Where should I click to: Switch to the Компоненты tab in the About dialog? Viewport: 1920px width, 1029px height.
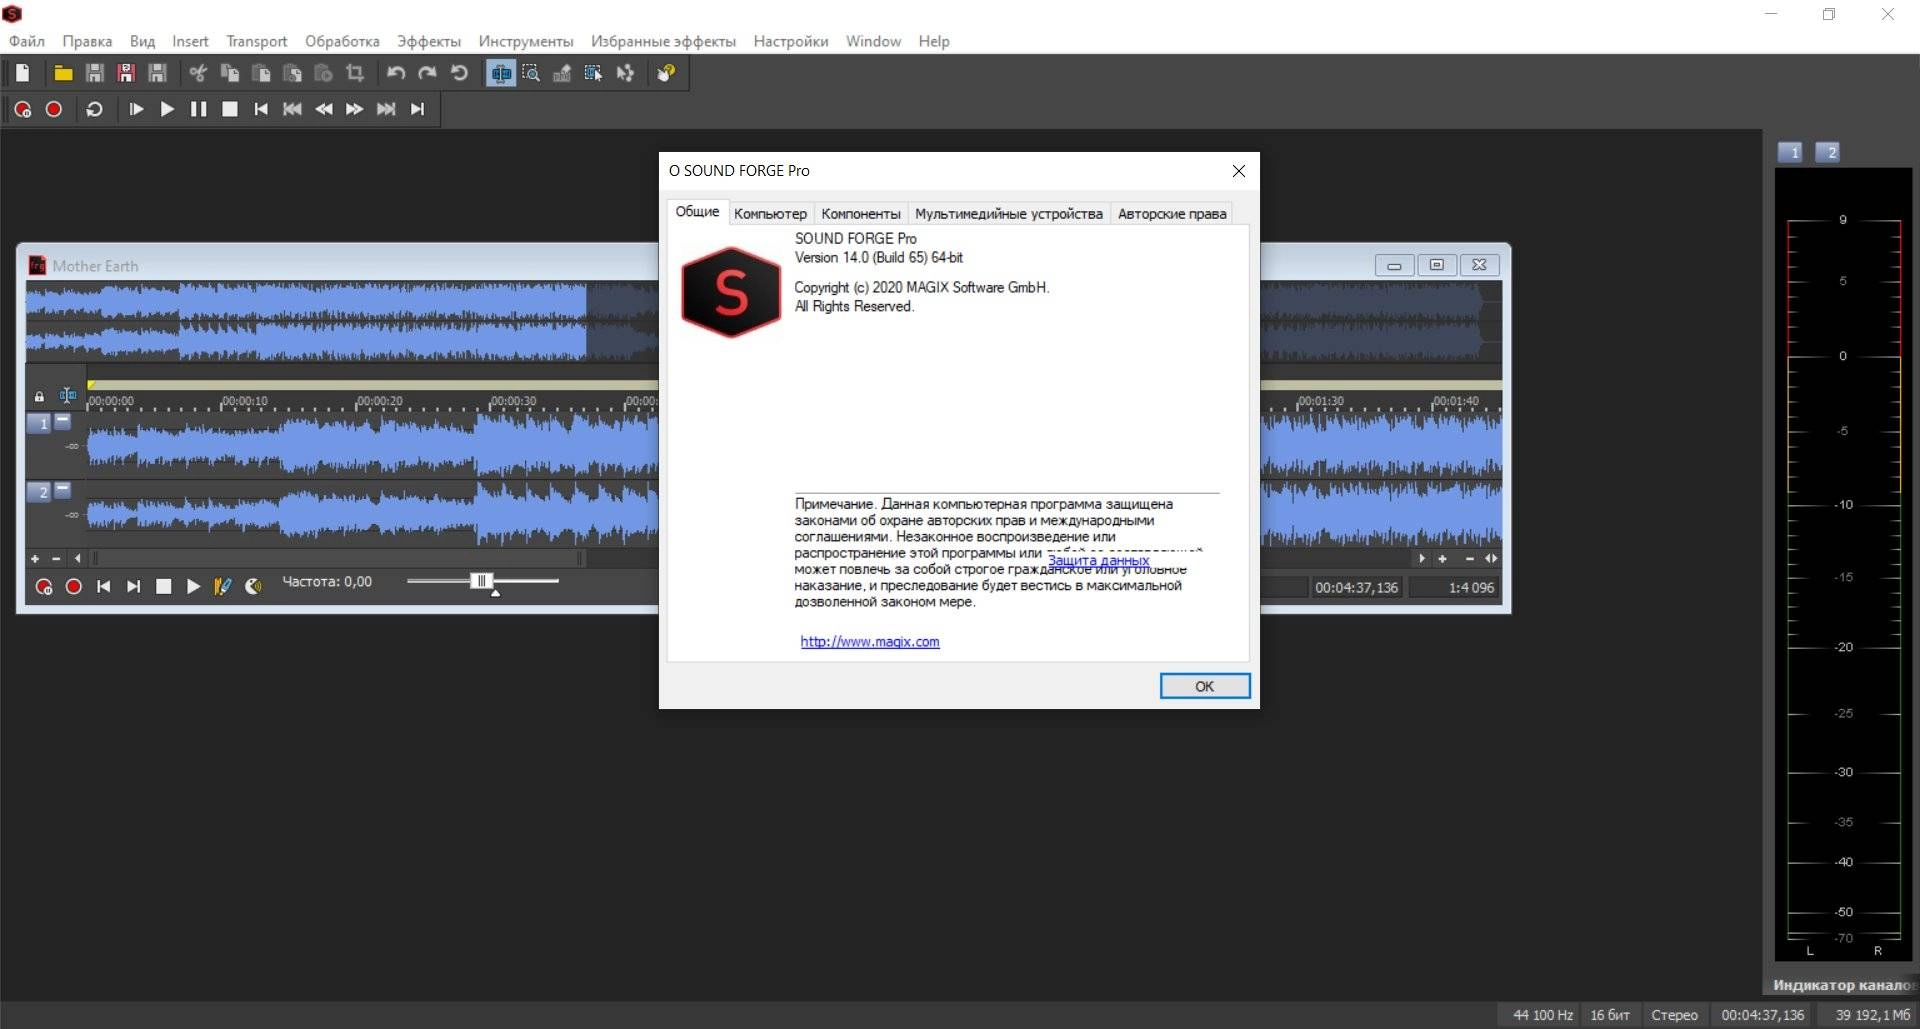tap(861, 214)
